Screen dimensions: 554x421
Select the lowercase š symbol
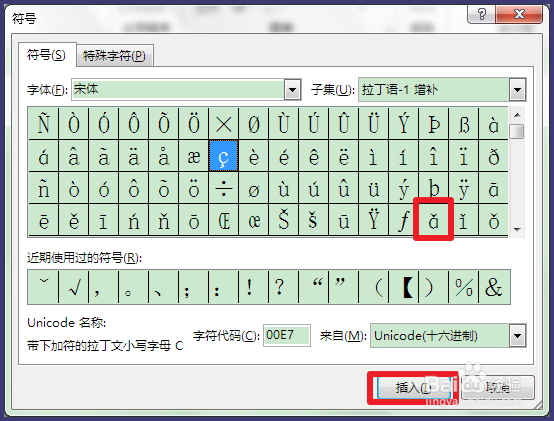pyautogui.click(x=314, y=220)
